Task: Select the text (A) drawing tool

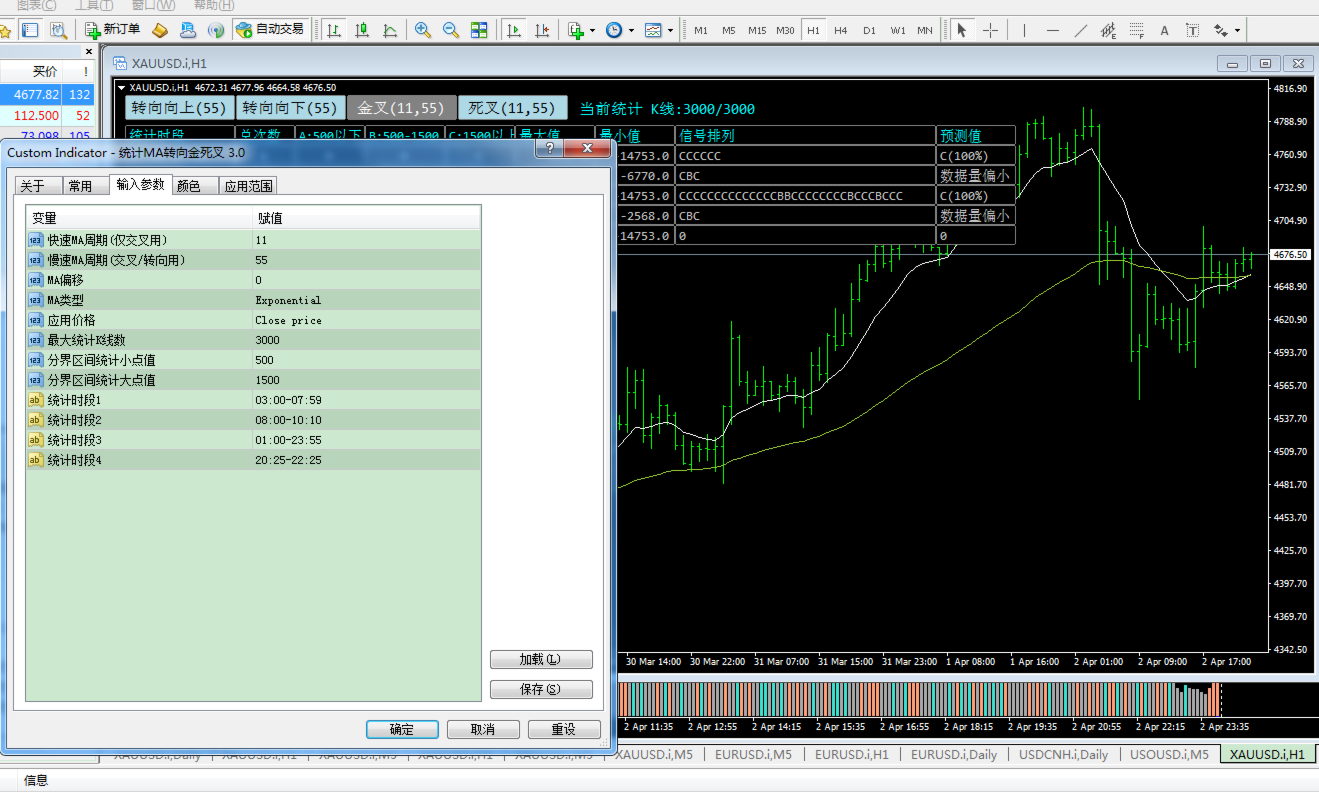Action: point(1164,30)
